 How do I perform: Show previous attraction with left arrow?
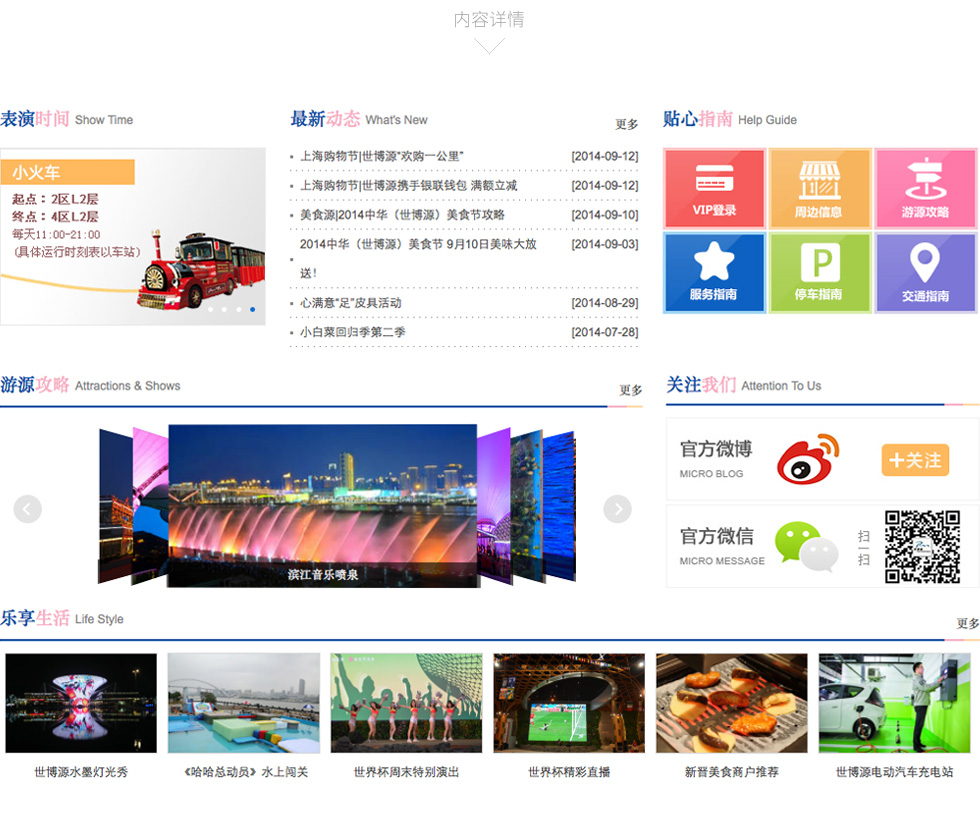coord(28,509)
